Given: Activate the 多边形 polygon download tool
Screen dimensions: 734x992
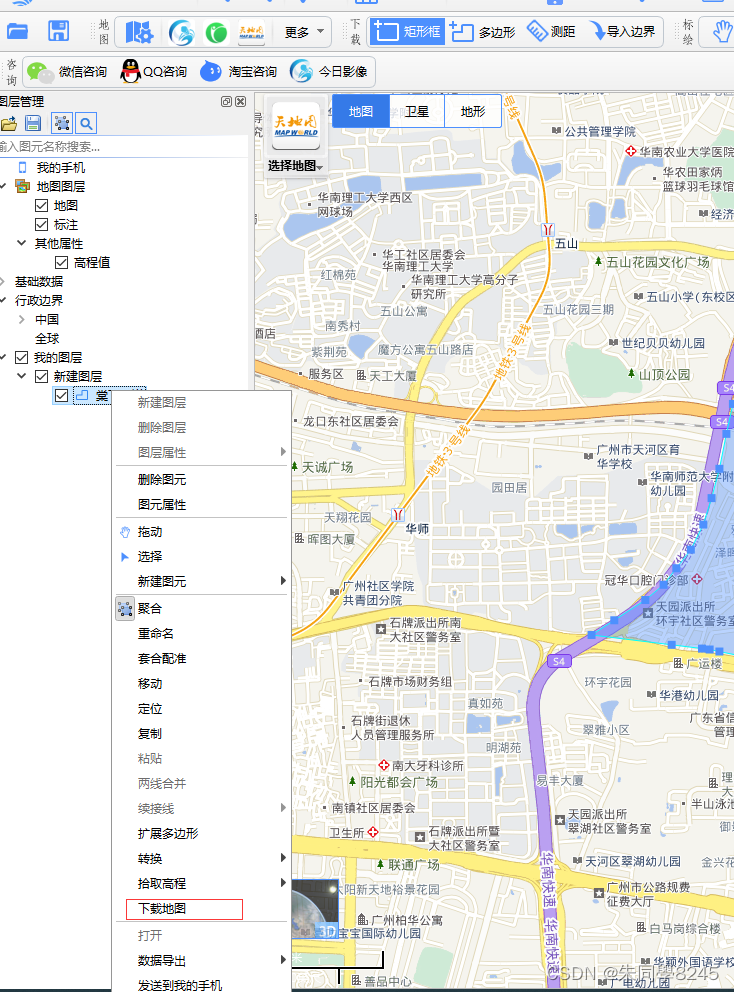Looking at the screenshot, I should pos(482,32).
